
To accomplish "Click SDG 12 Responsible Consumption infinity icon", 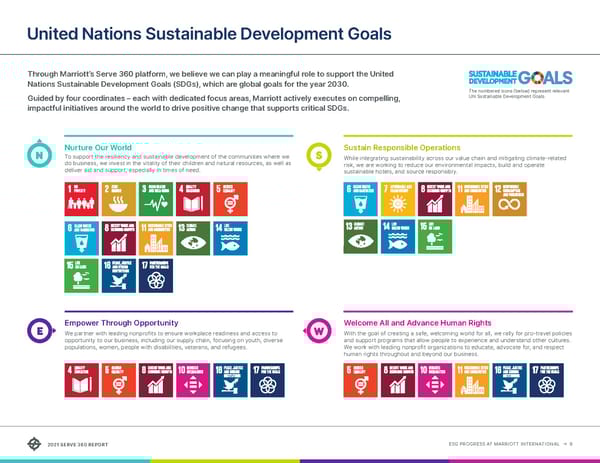I will [x=508, y=199].
